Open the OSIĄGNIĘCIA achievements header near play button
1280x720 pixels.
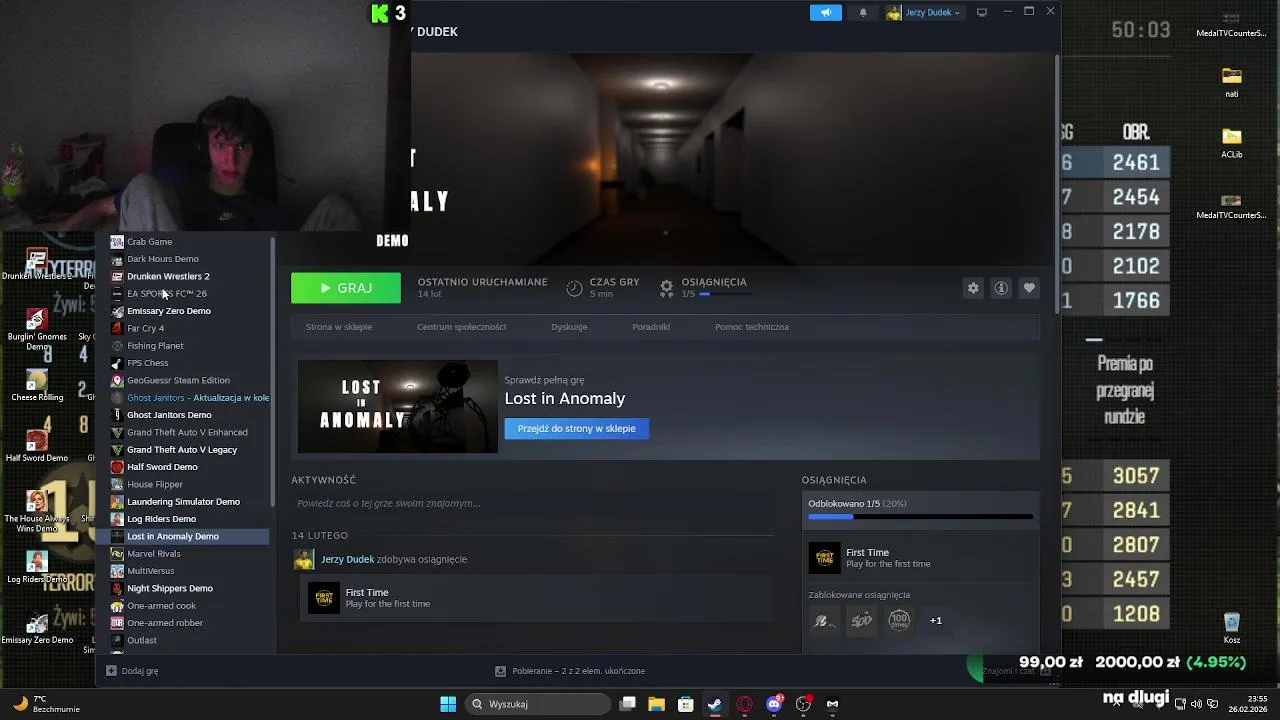coord(714,282)
